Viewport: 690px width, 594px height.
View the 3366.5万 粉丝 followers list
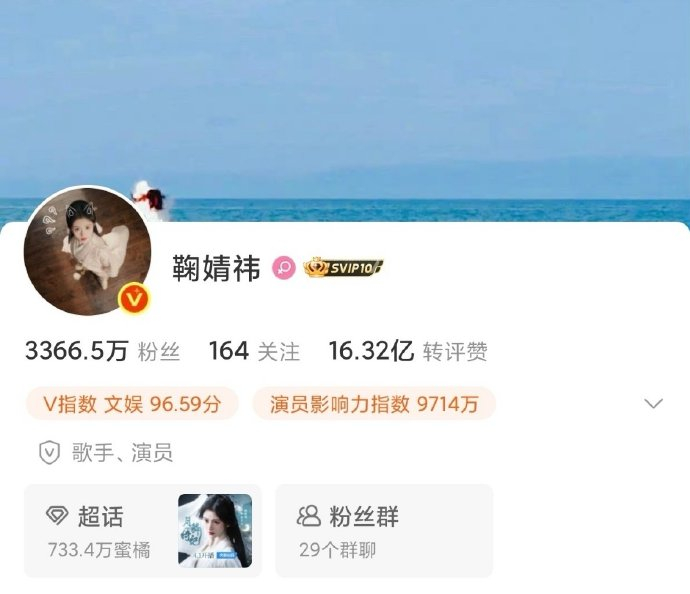[103, 351]
